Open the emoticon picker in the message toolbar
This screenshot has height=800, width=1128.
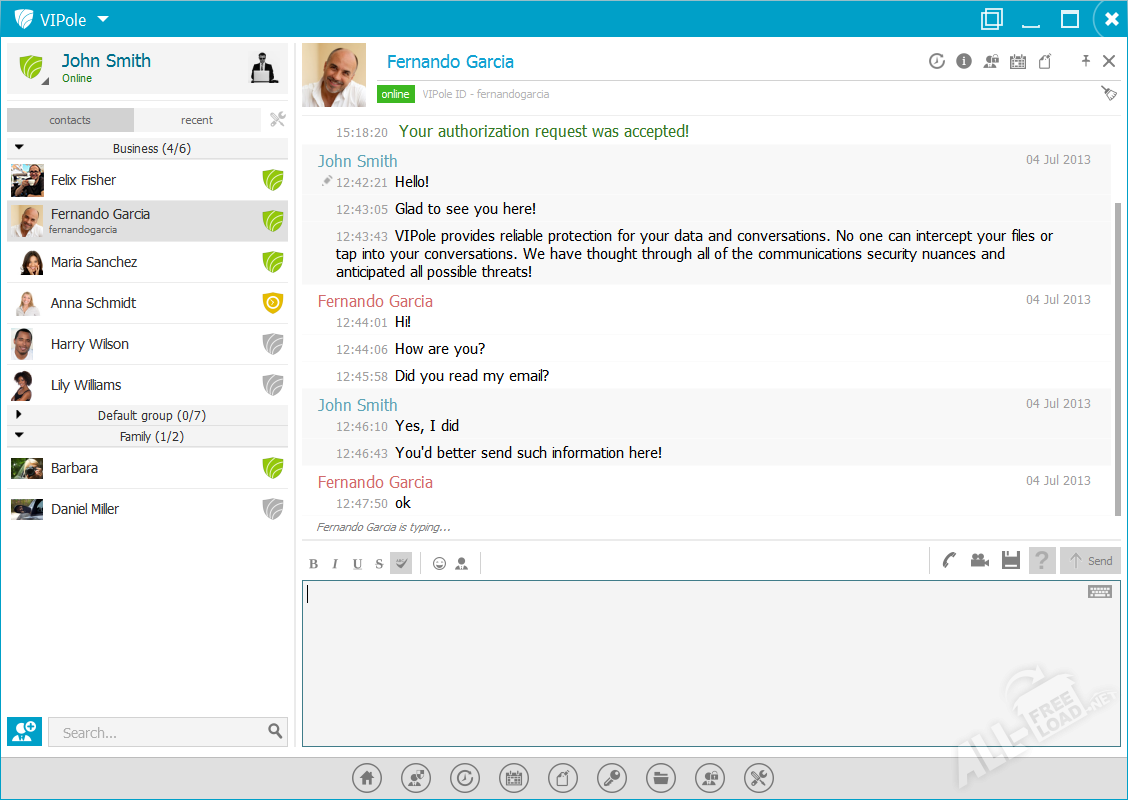pyautogui.click(x=439, y=564)
